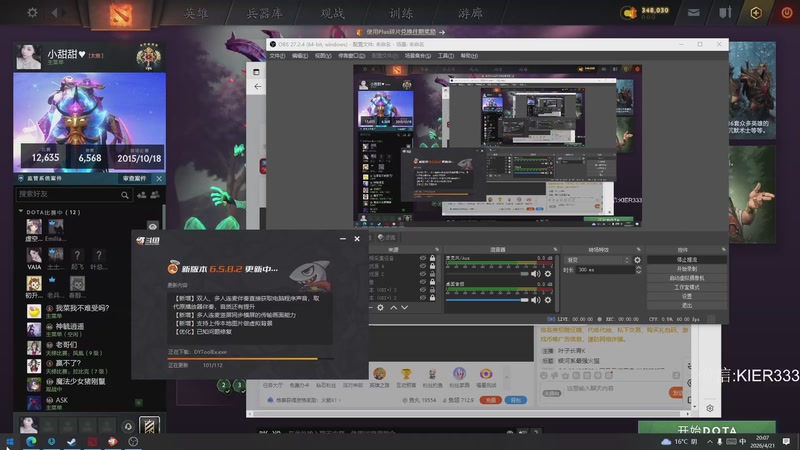Collapse the live page icon row chevron
Screen dimensions: 800x450
[x=507, y=378]
